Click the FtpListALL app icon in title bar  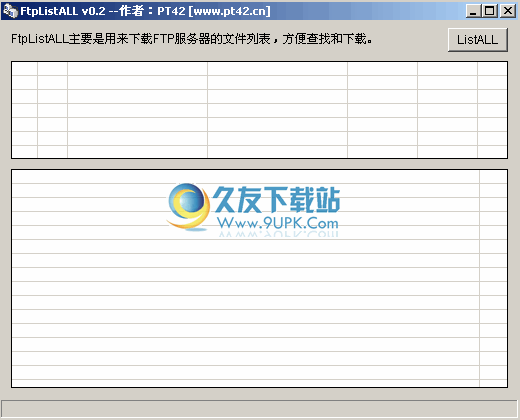click(x=10, y=11)
